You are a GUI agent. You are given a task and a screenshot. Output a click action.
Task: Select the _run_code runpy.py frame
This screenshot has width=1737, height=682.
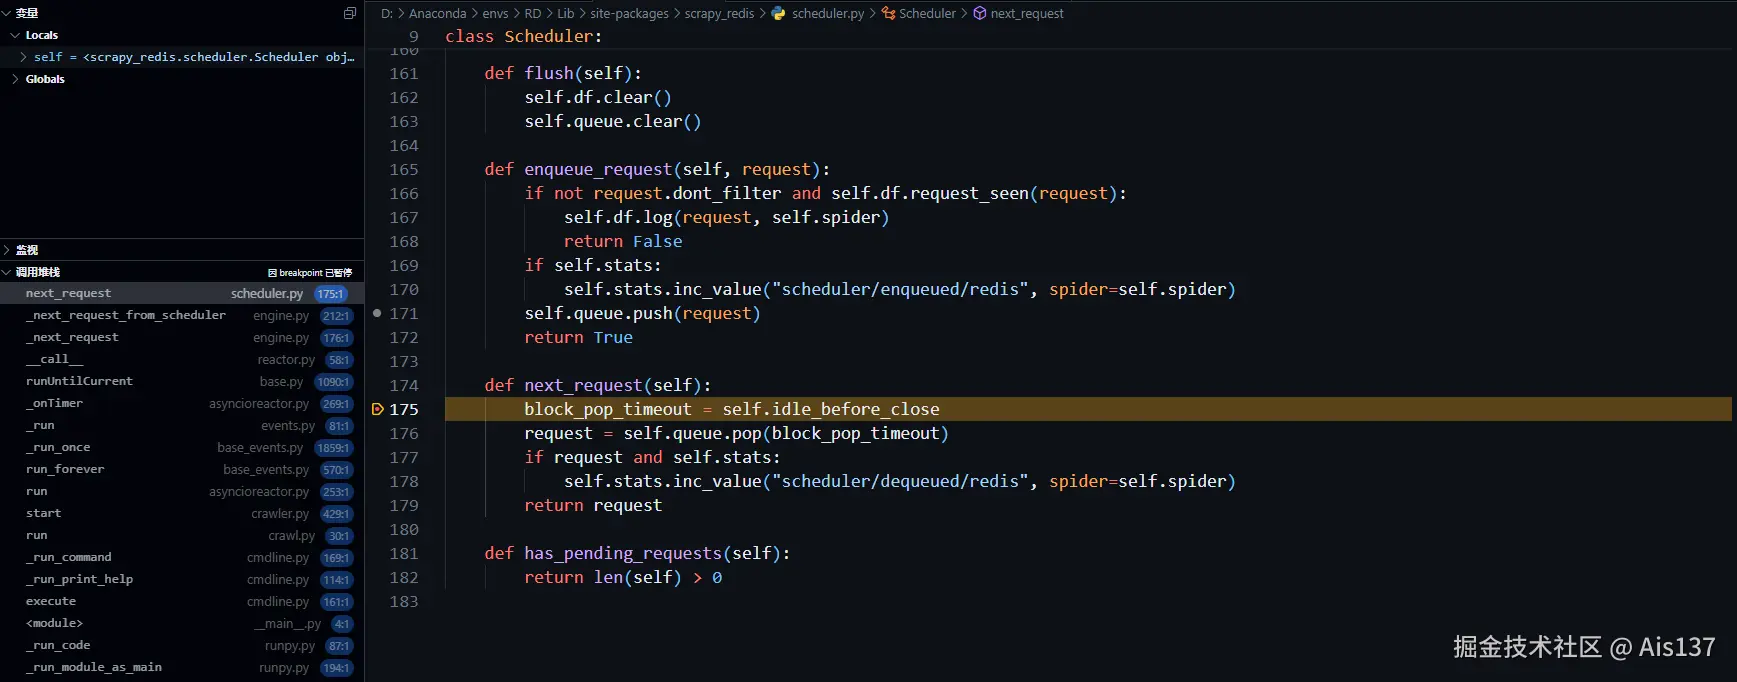click(182, 645)
